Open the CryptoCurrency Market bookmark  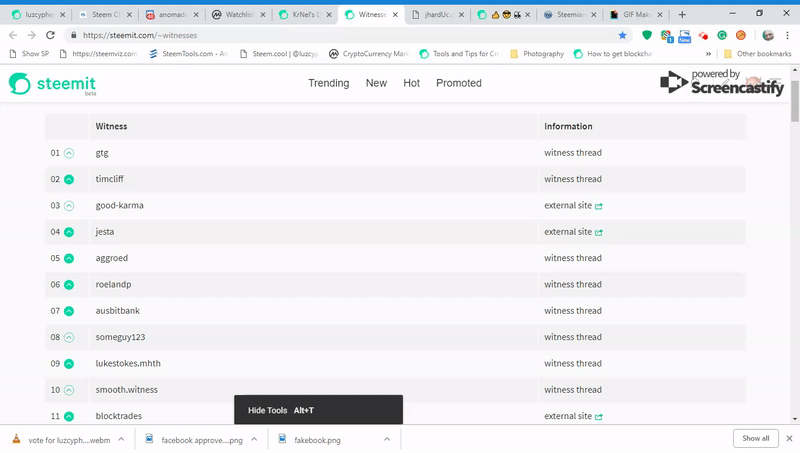pyautogui.click(x=368, y=54)
